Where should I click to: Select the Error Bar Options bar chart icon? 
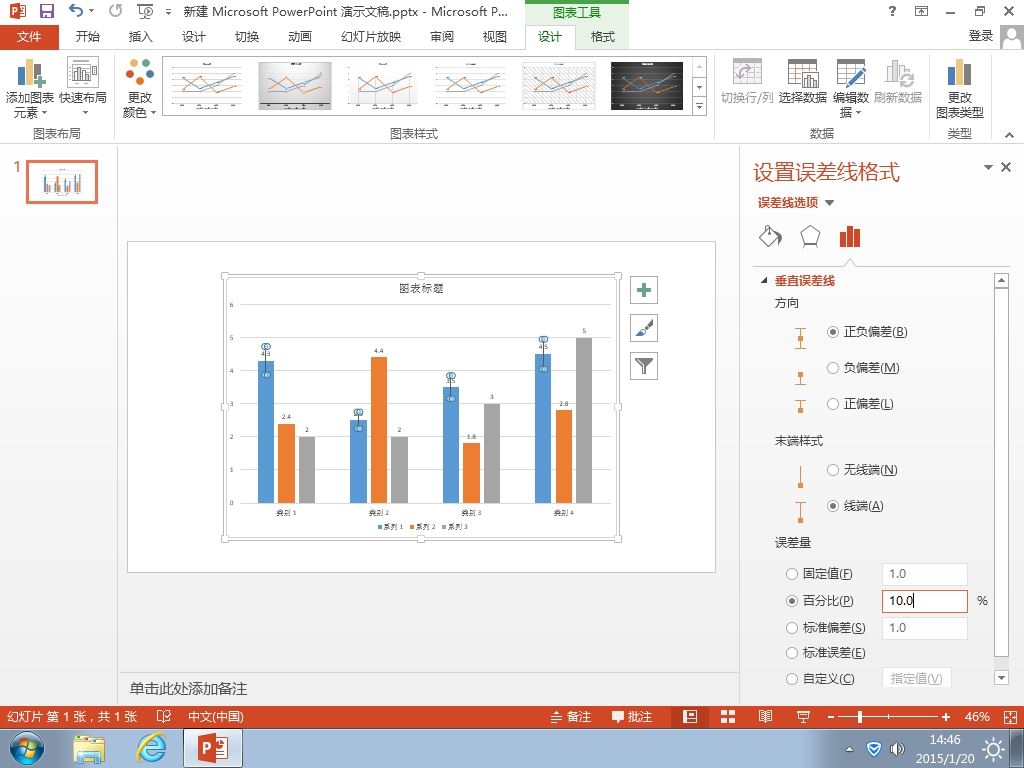[850, 236]
